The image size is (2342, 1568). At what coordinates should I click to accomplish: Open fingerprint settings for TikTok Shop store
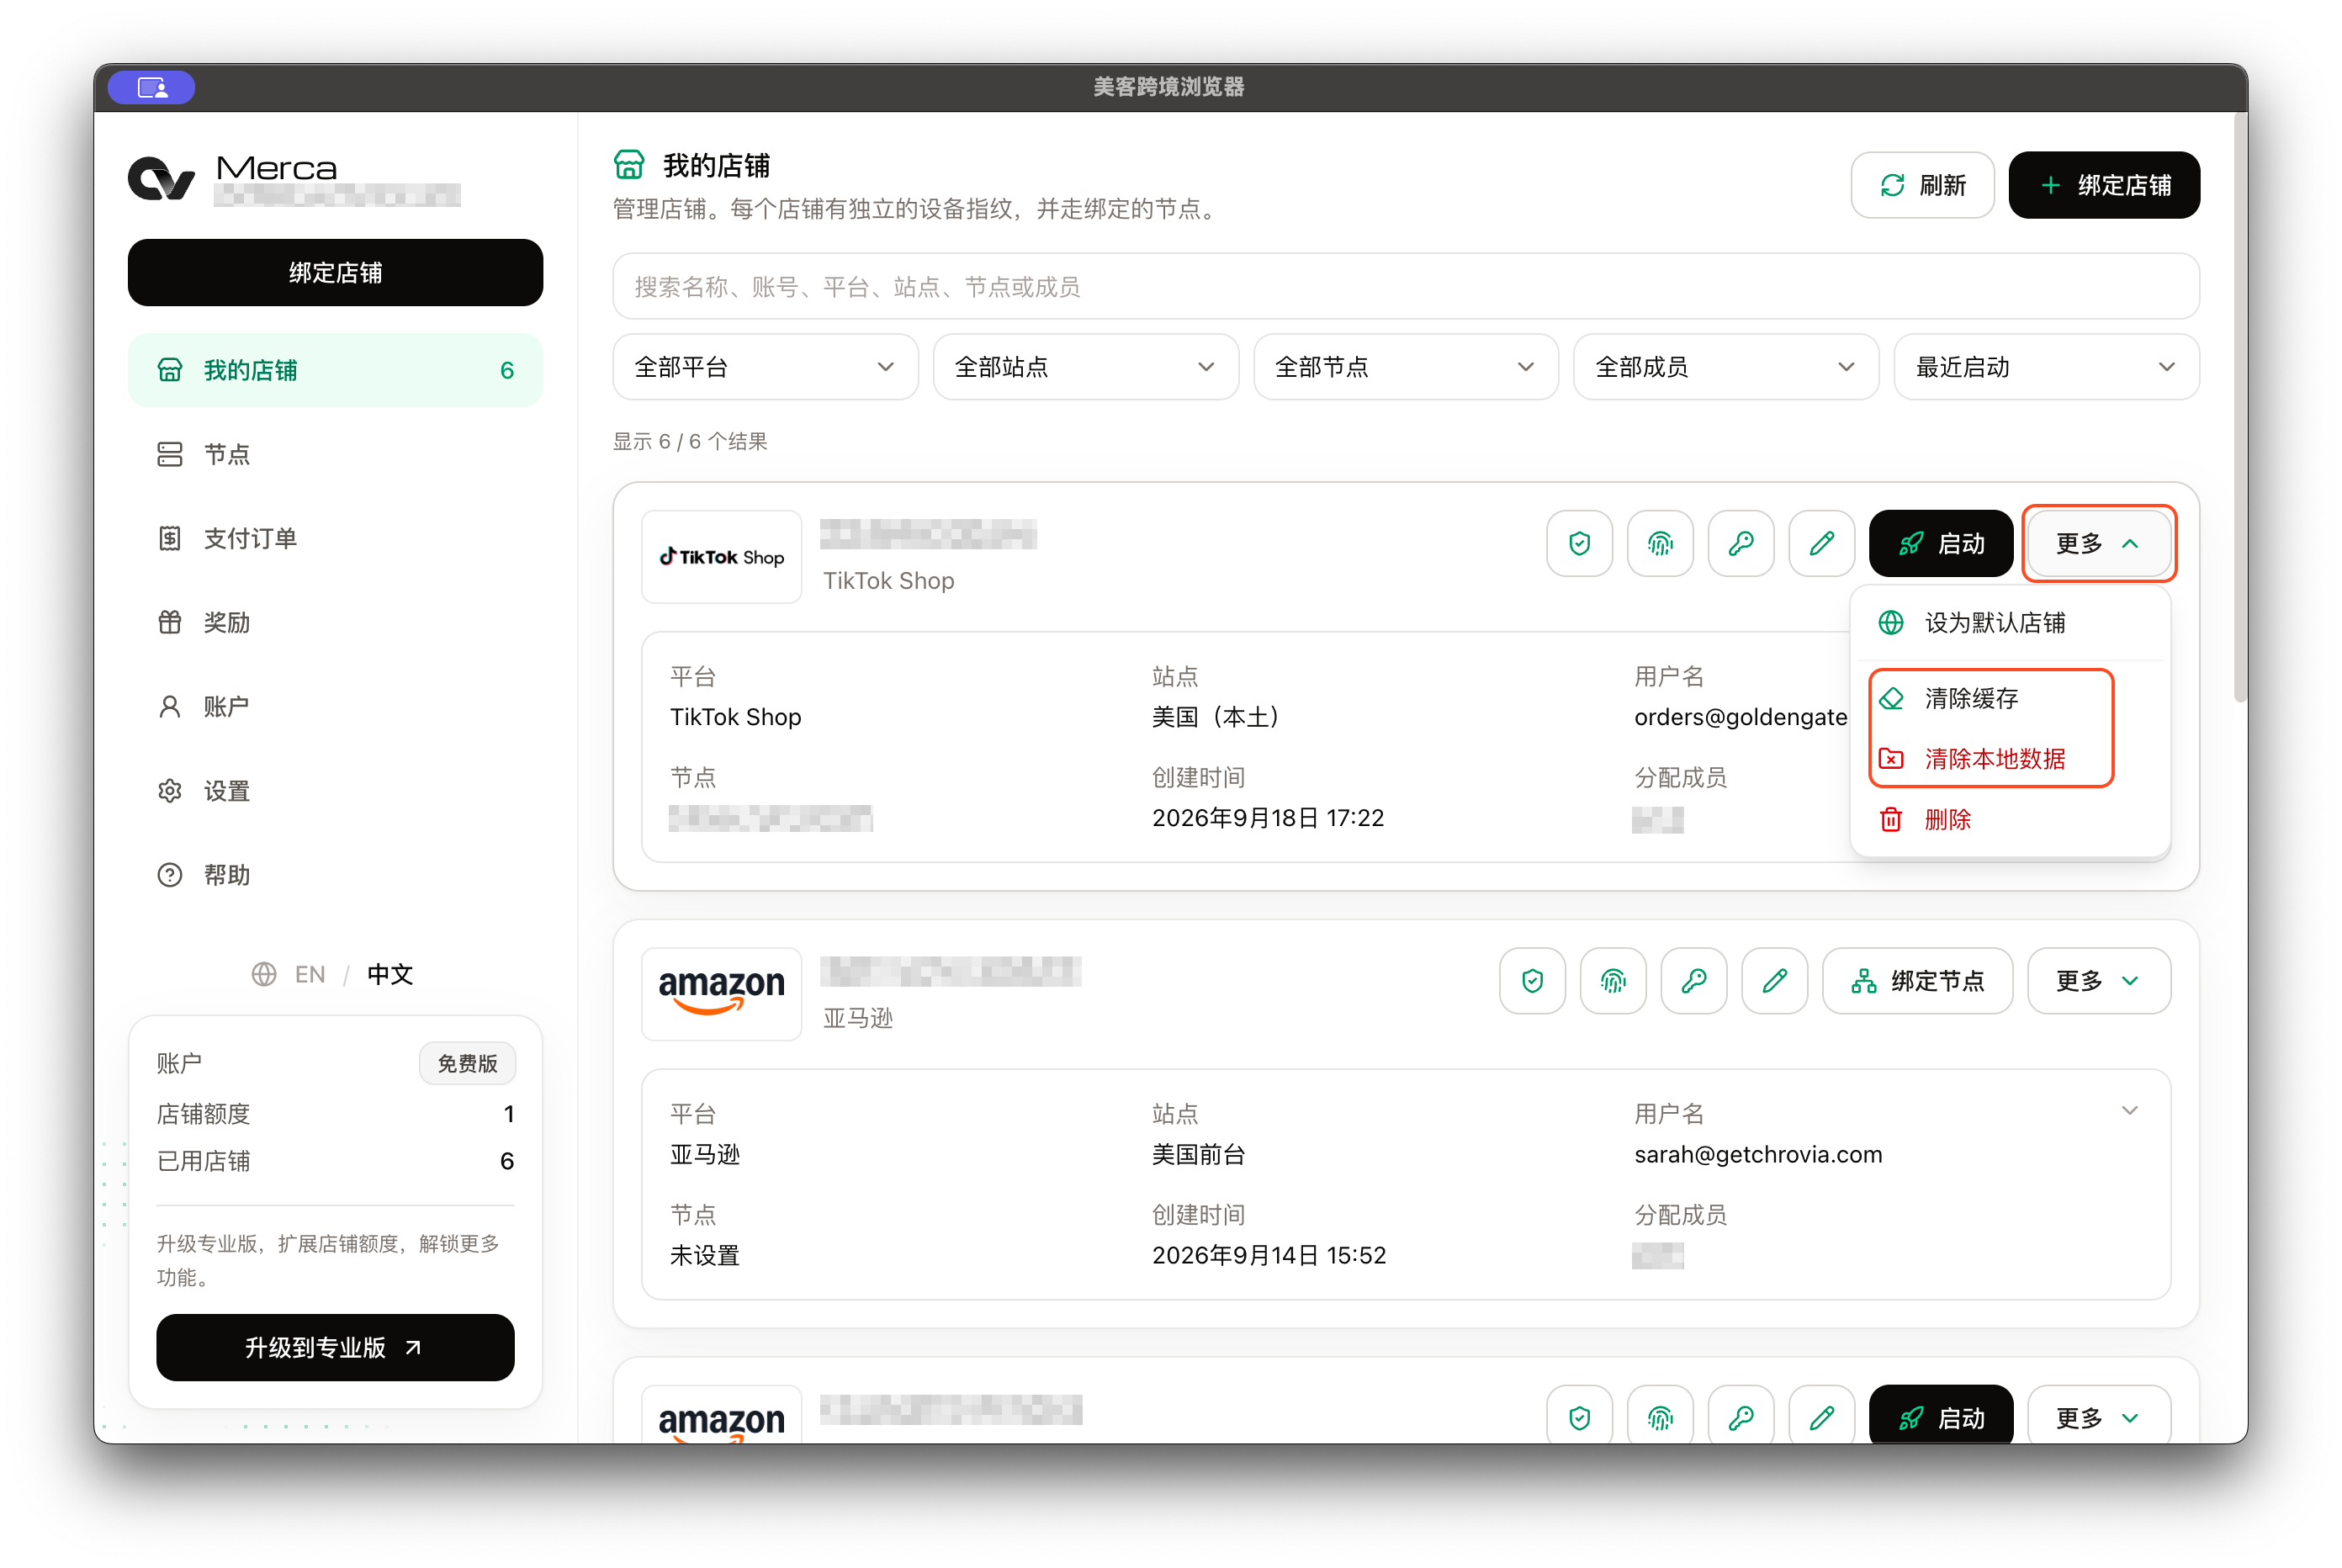1660,543
